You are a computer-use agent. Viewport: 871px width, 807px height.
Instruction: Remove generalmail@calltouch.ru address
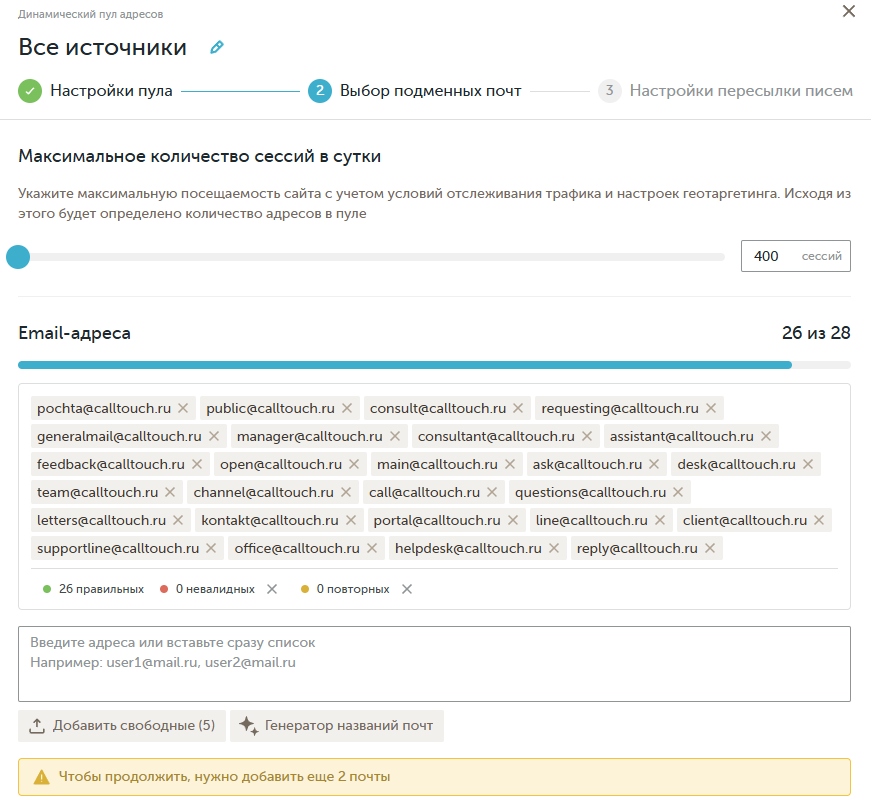pyautogui.click(x=214, y=437)
